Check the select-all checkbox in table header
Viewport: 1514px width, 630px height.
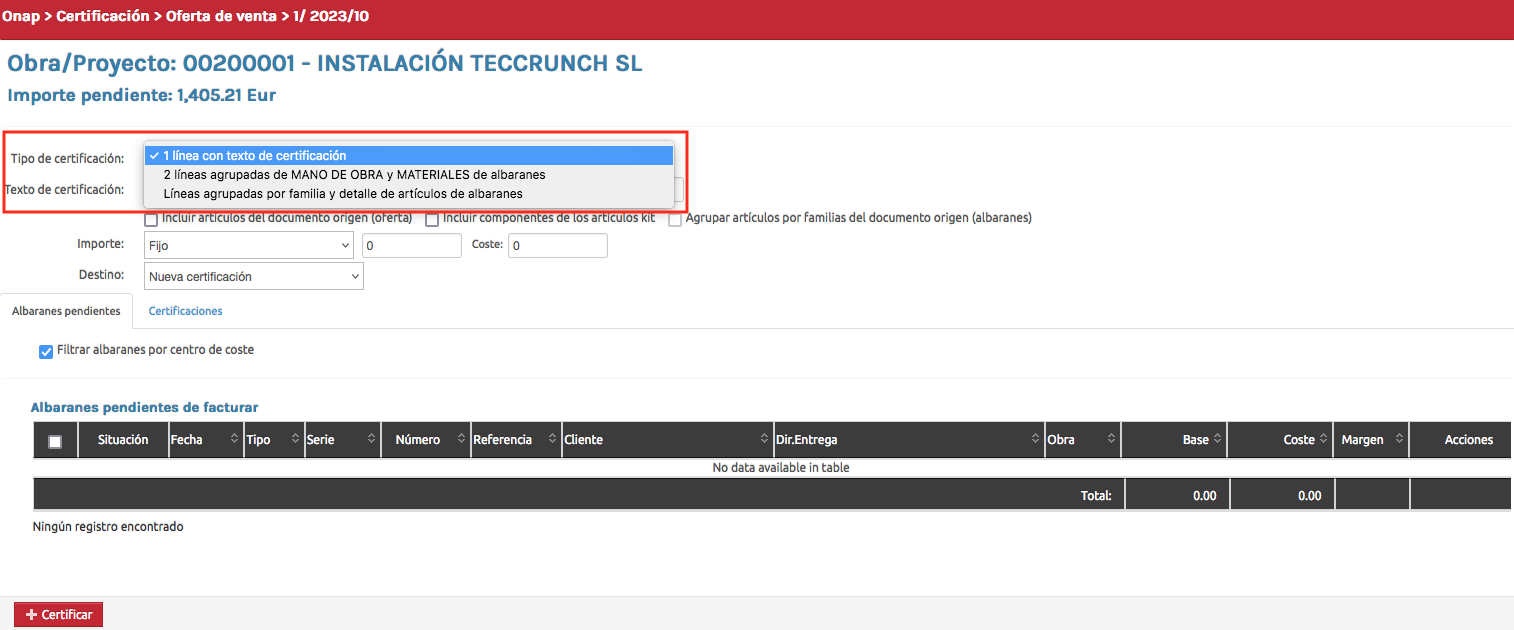(55, 442)
